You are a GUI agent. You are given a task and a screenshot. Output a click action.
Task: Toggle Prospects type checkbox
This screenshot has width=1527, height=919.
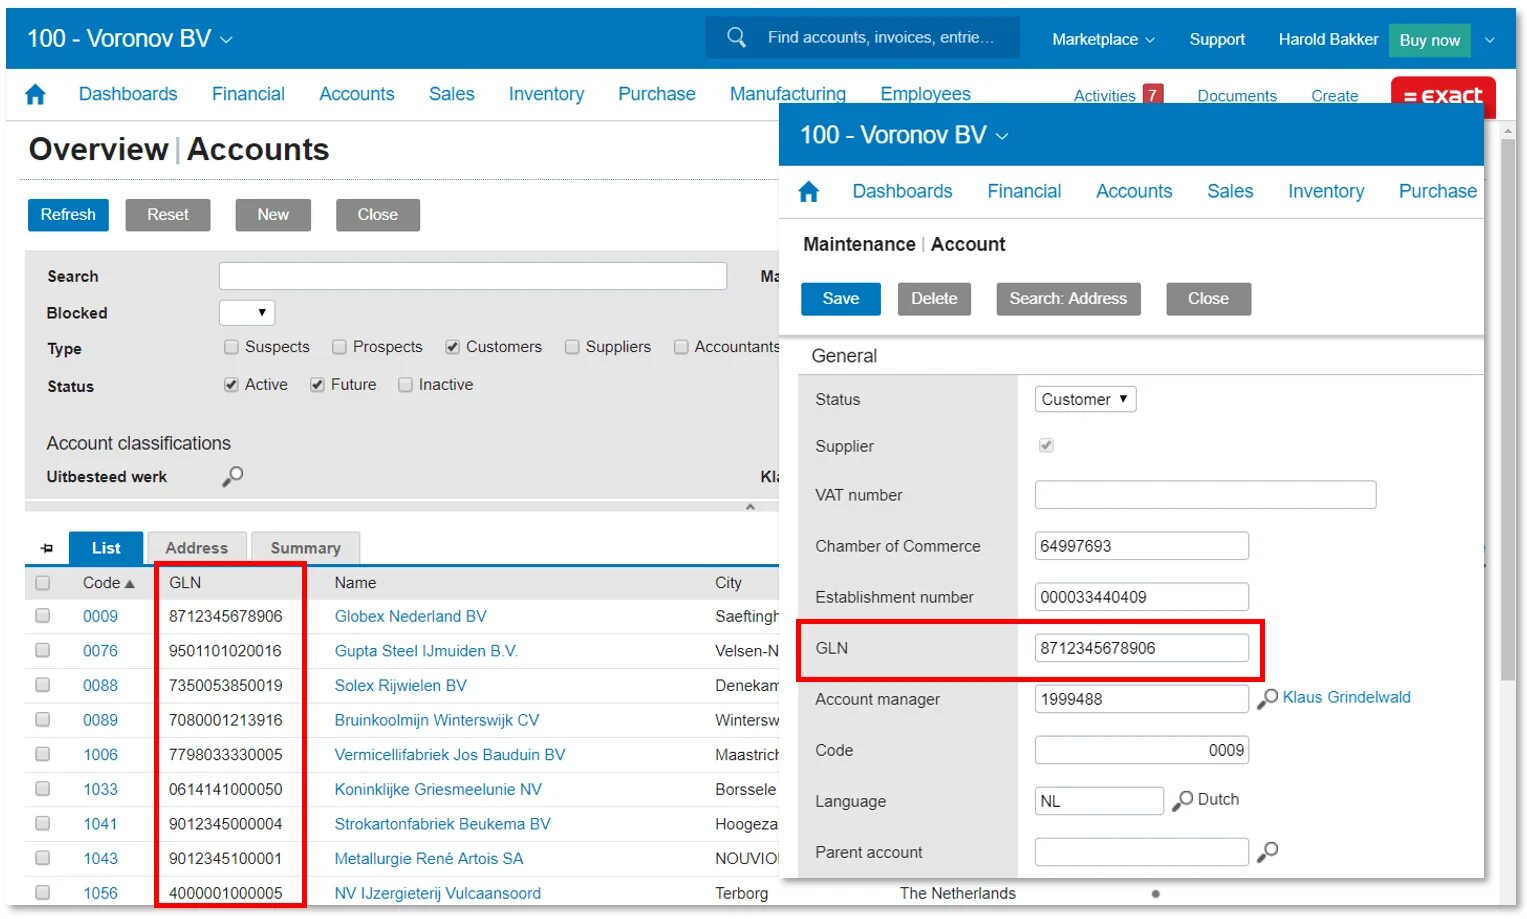click(339, 347)
